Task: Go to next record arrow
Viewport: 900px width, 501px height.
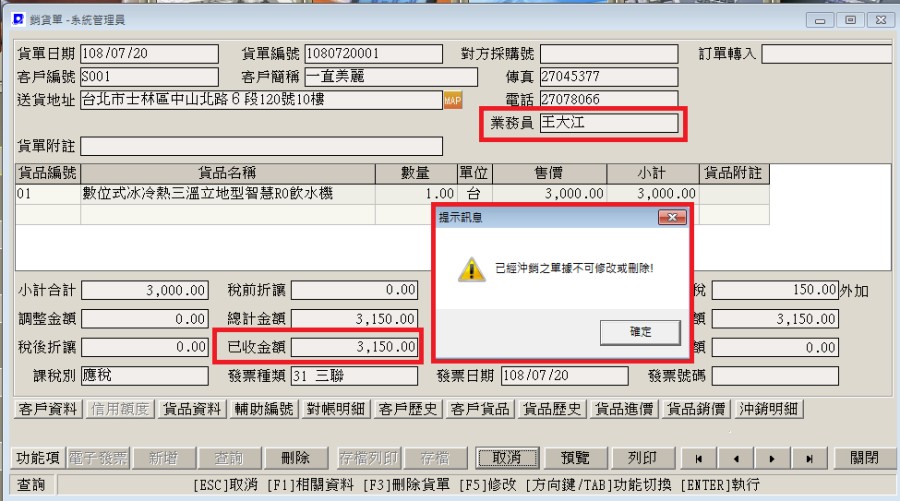Action: point(772,458)
